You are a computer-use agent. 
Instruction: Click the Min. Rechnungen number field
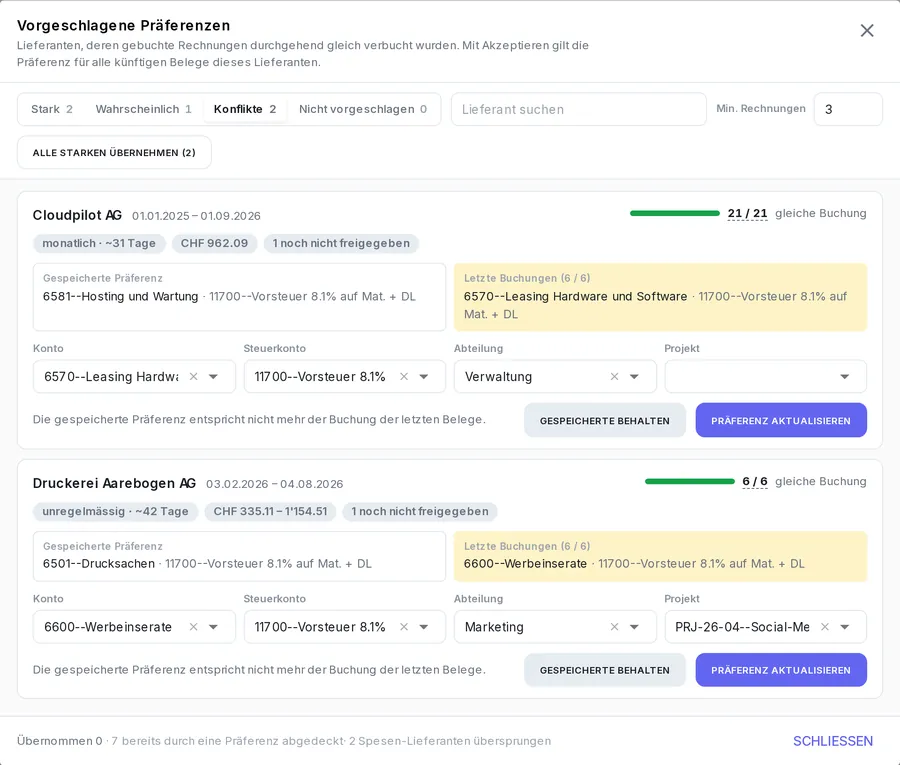[848, 109]
